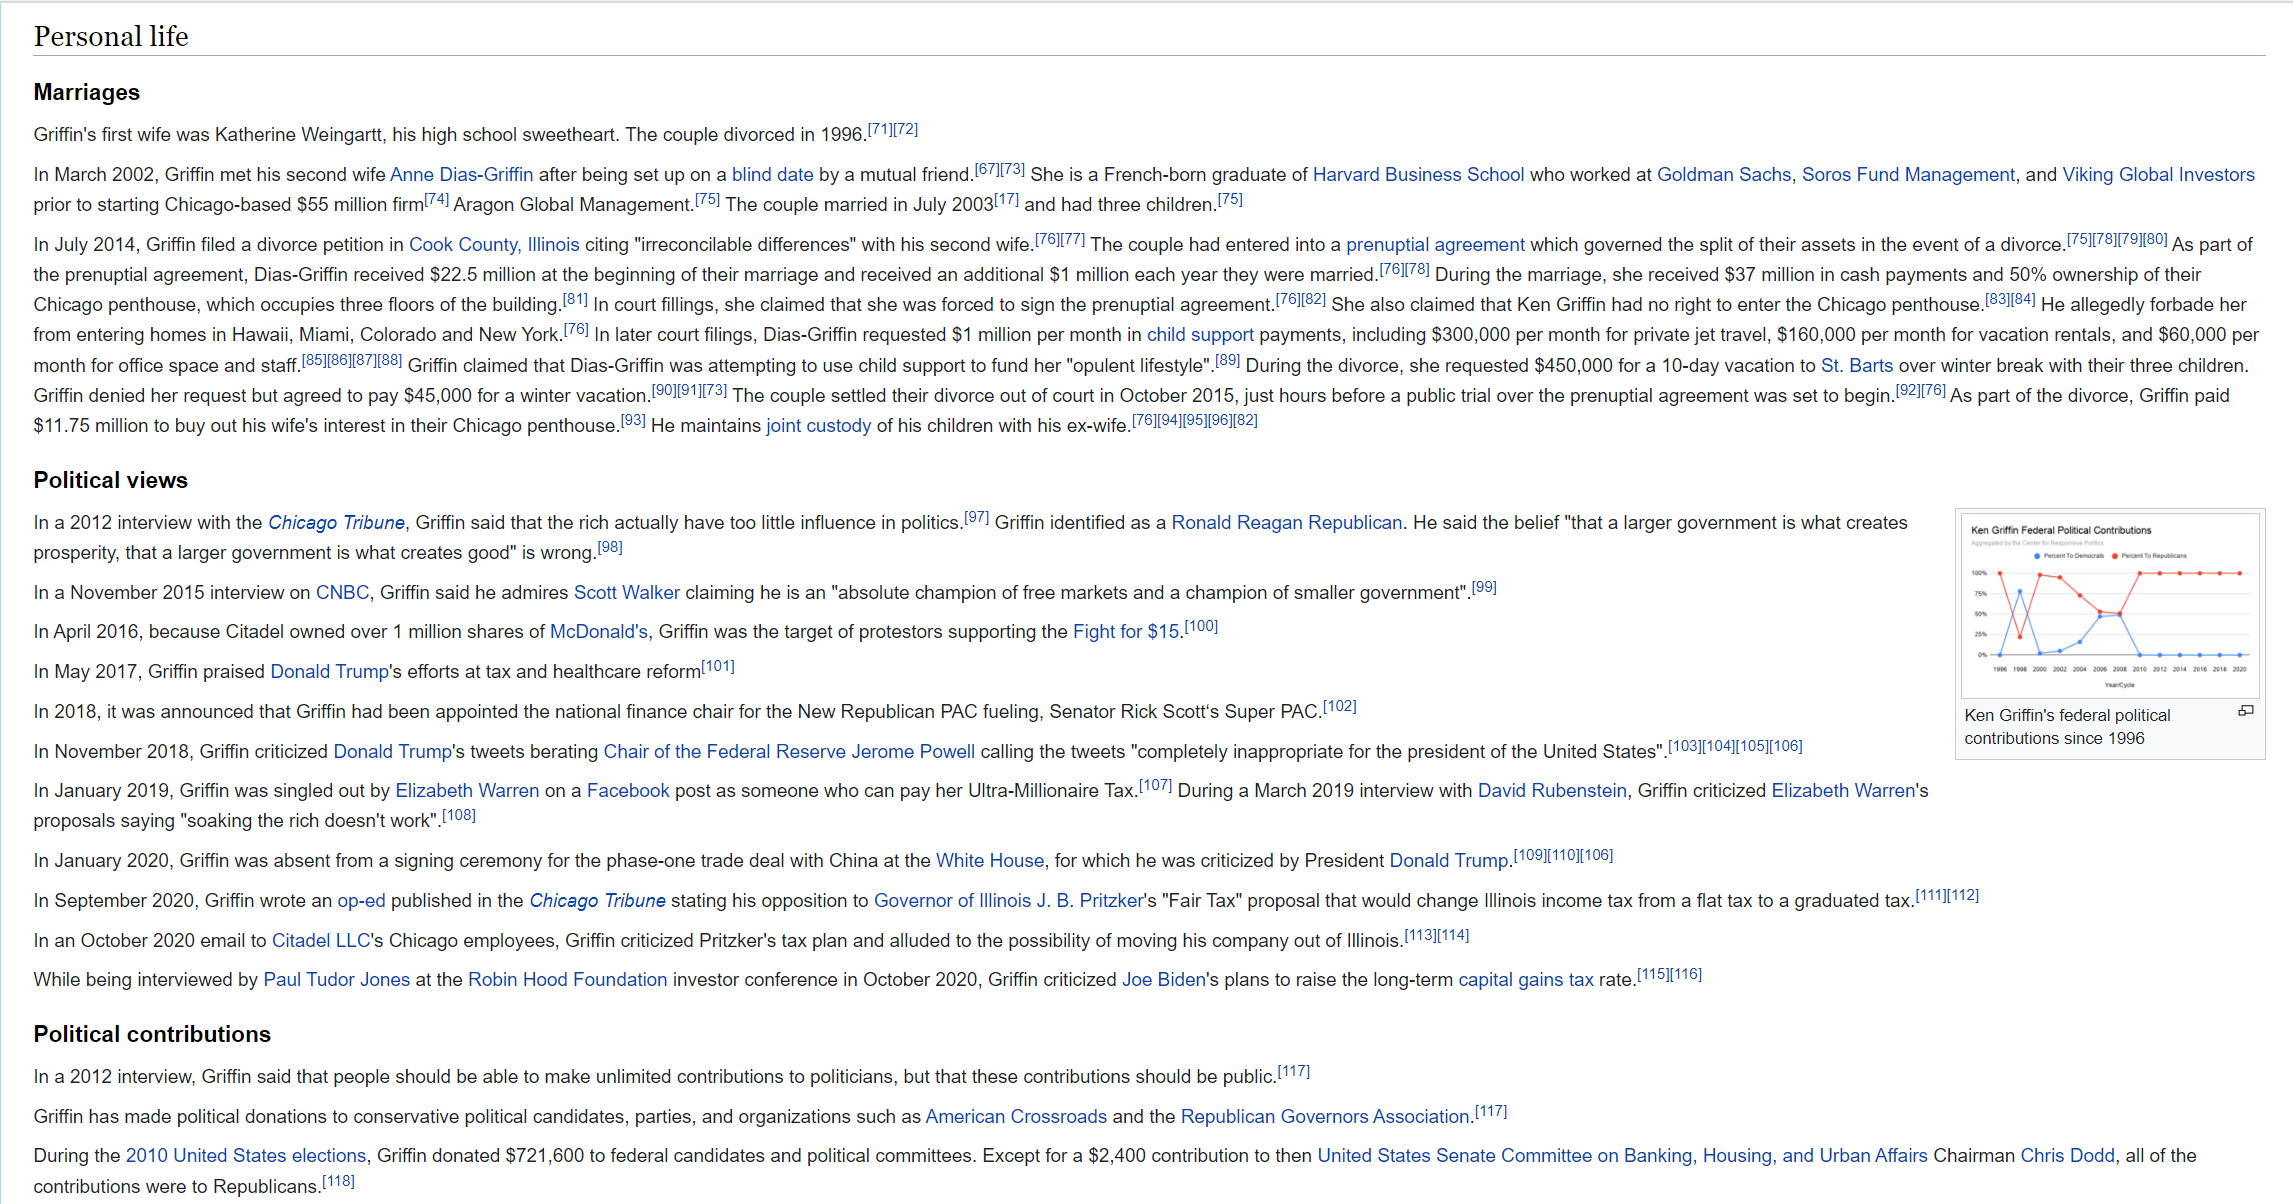Open the Ken Griffin contributions chart image
Viewport: 2293px width, 1204px height.
(x=2110, y=606)
